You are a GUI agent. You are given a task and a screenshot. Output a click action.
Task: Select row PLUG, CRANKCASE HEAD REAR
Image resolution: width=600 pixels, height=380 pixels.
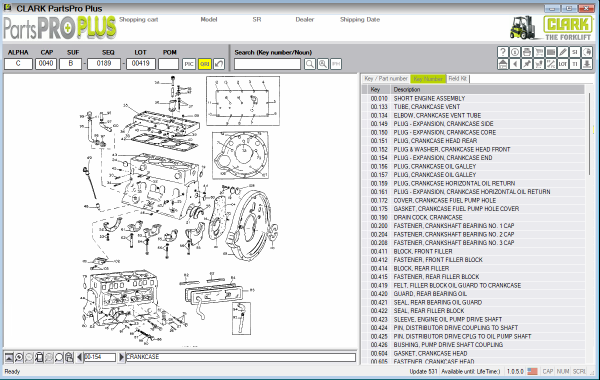[473, 141]
